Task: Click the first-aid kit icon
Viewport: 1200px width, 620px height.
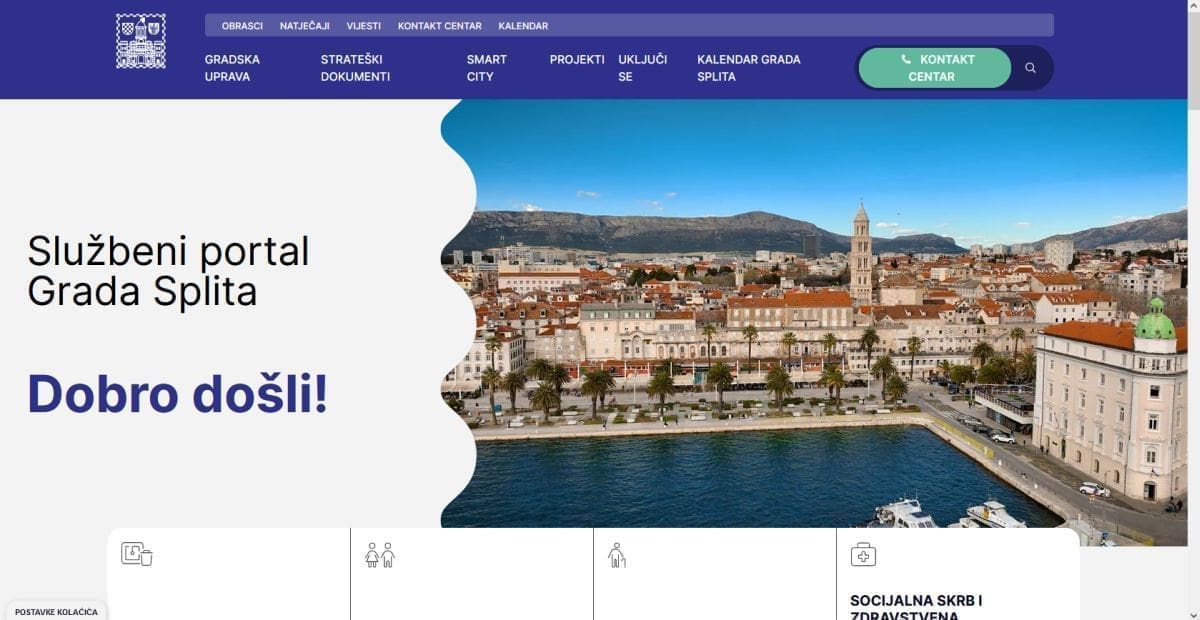Action: coord(862,555)
